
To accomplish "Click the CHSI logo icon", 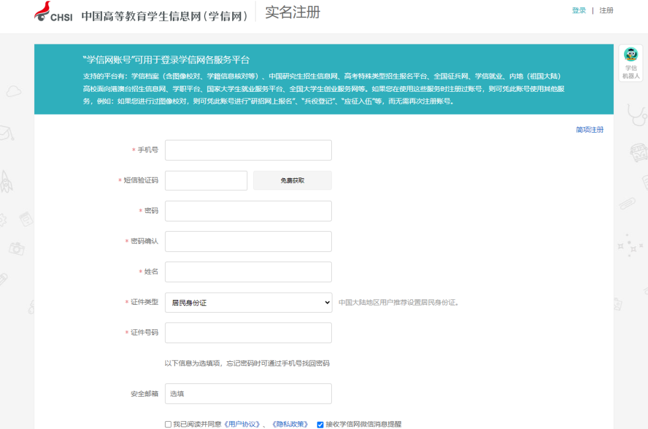I will (x=53, y=12).
